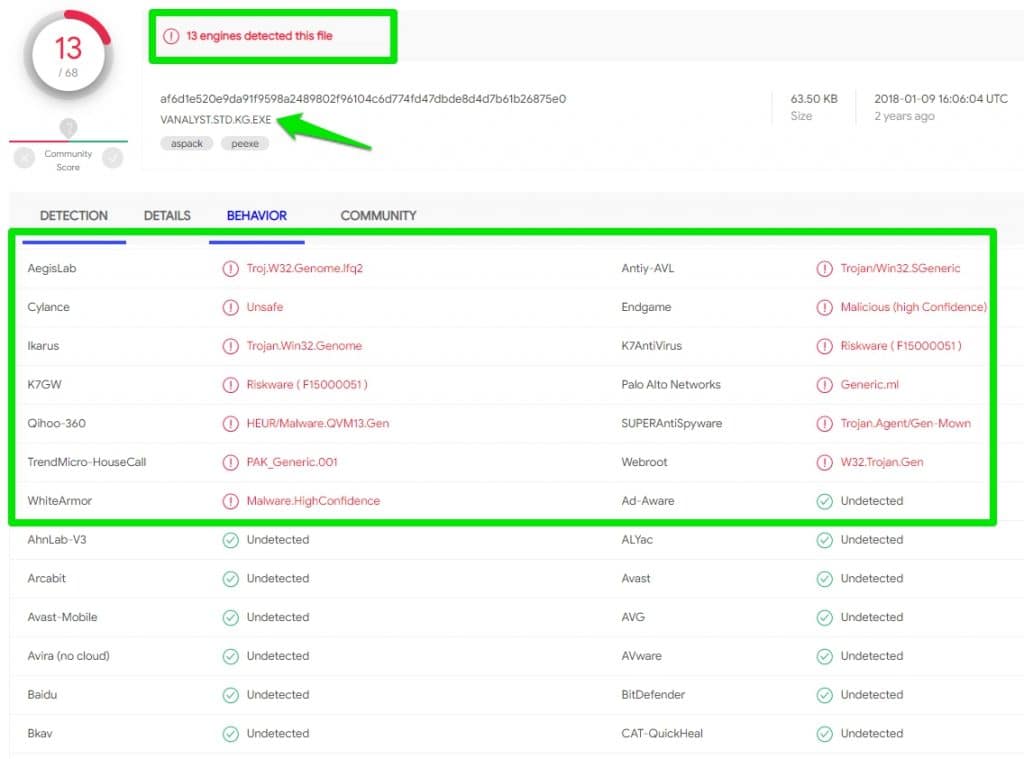
Task: Click the checkmark icon beside CAT-QuickHeal
Action: (x=825, y=733)
